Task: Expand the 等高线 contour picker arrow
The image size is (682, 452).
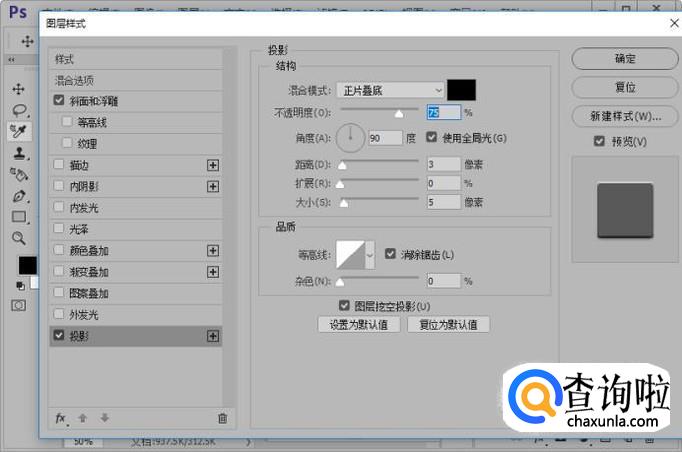Action: 370,256
